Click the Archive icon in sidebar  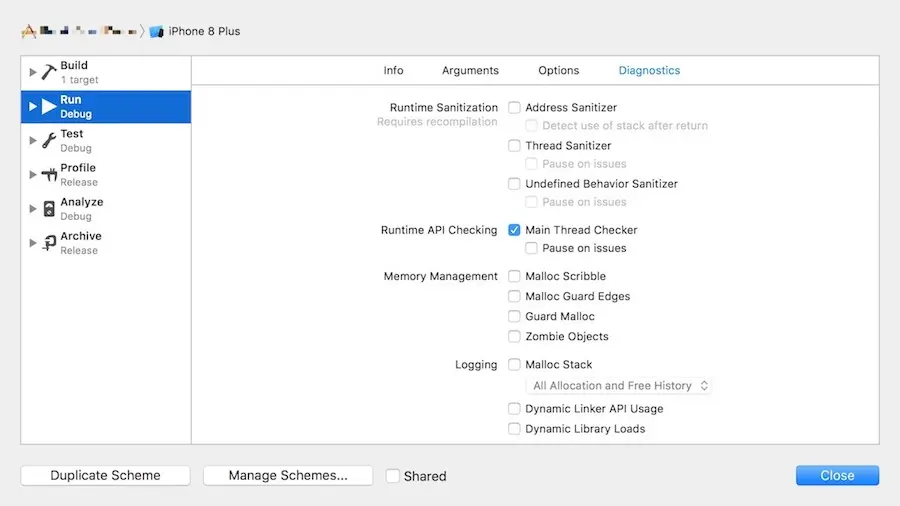point(49,242)
